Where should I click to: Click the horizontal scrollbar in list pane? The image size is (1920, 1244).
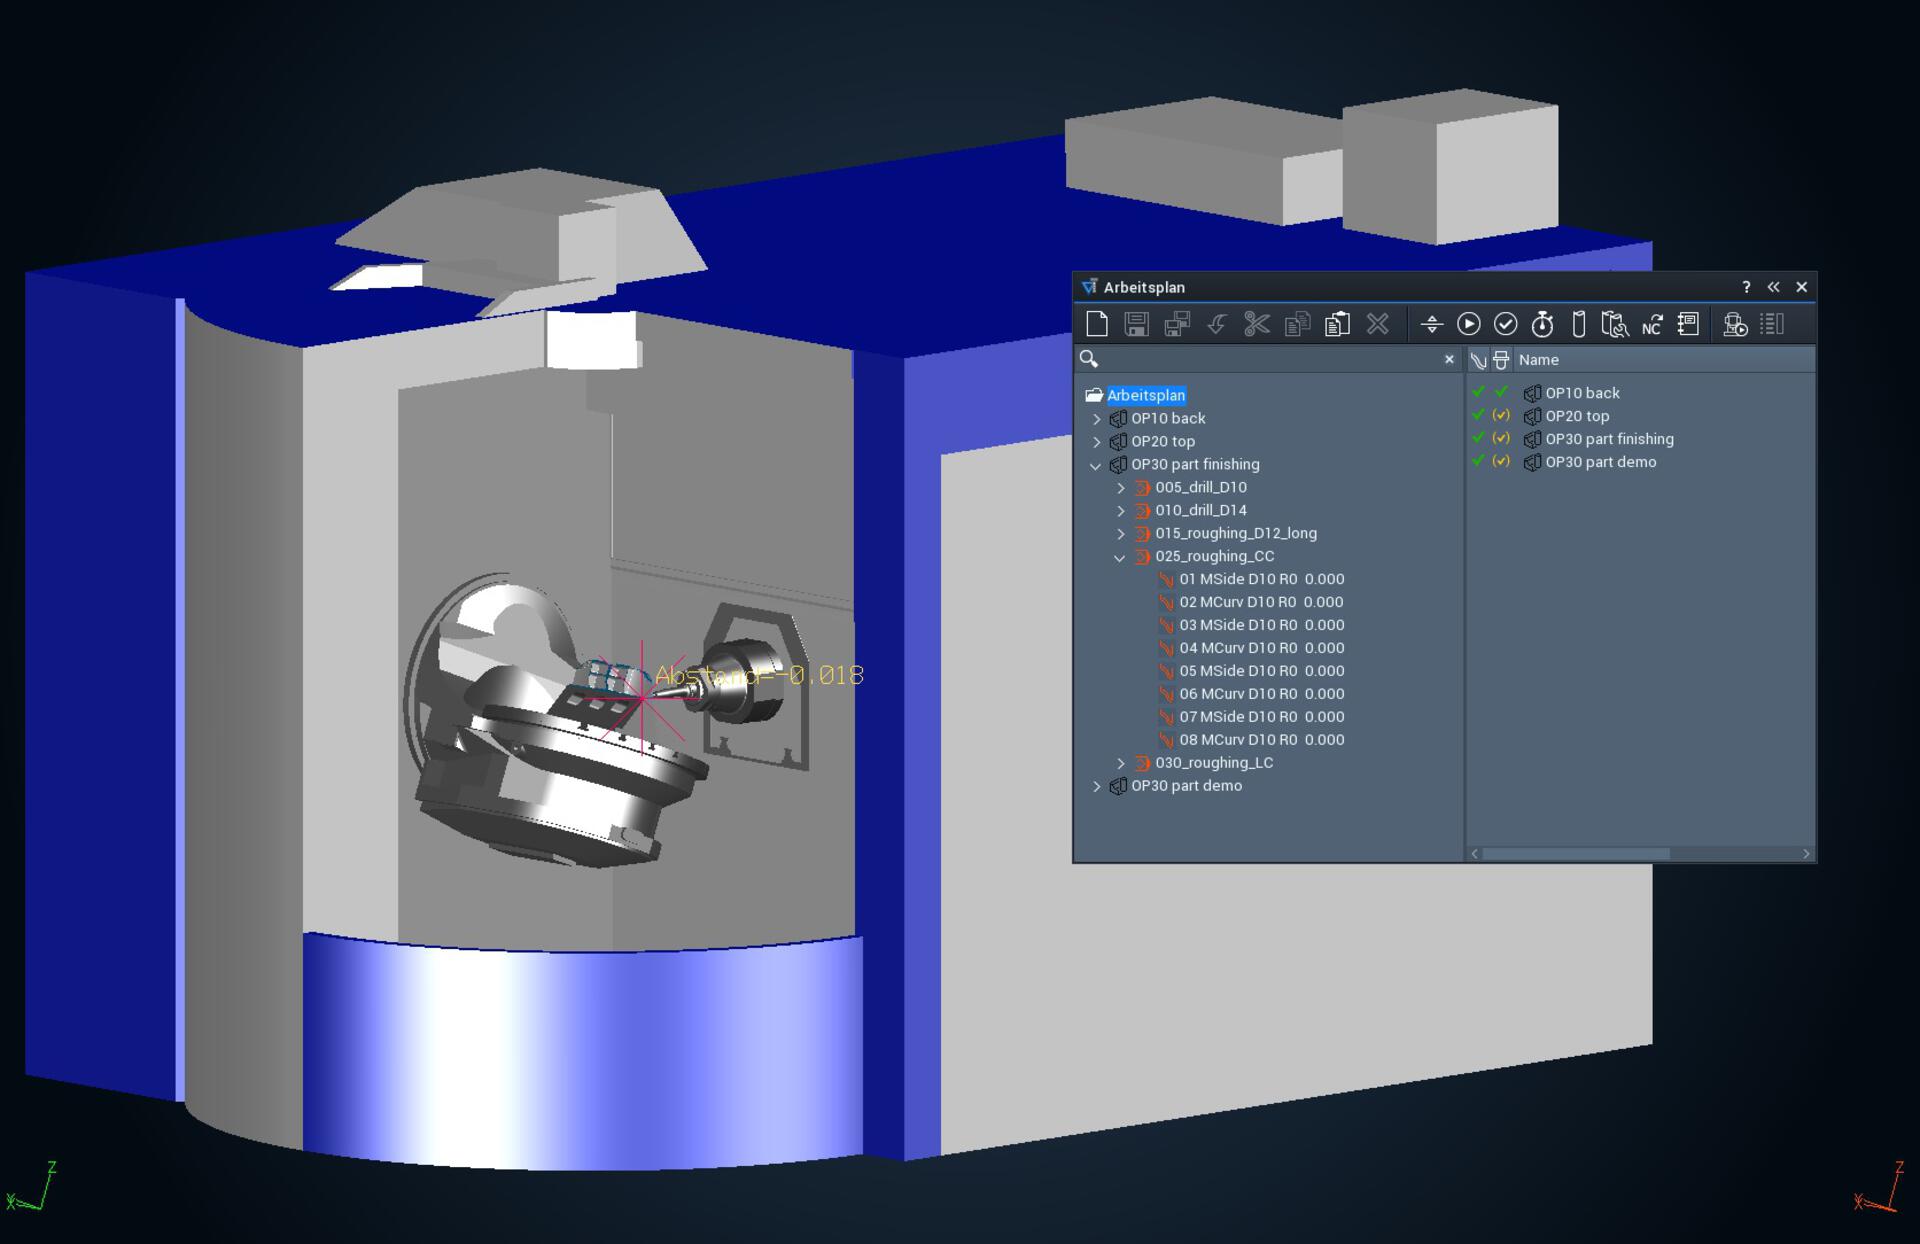pyautogui.click(x=1575, y=854)
